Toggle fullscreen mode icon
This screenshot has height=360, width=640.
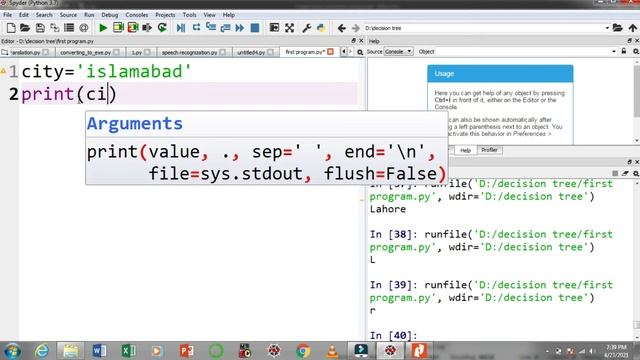(289, 28)
